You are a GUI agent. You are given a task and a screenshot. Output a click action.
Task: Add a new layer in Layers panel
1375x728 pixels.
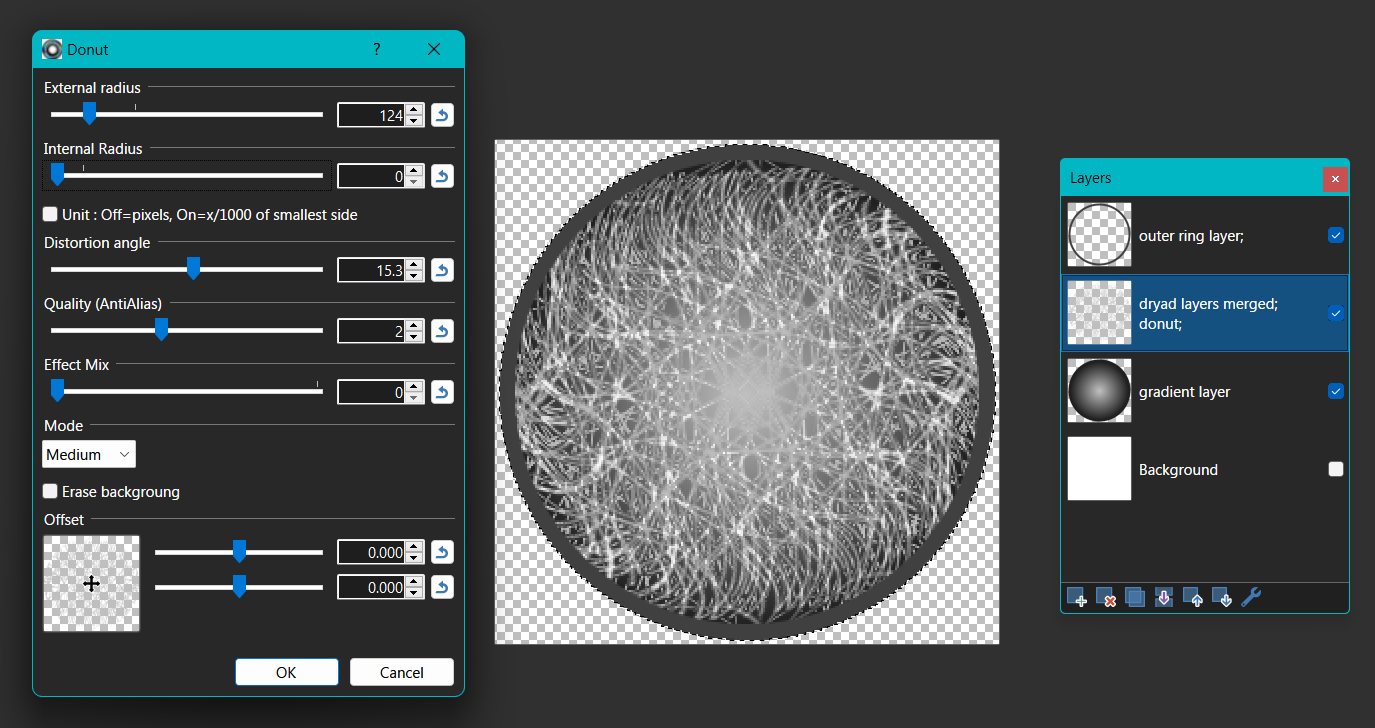1077,597
